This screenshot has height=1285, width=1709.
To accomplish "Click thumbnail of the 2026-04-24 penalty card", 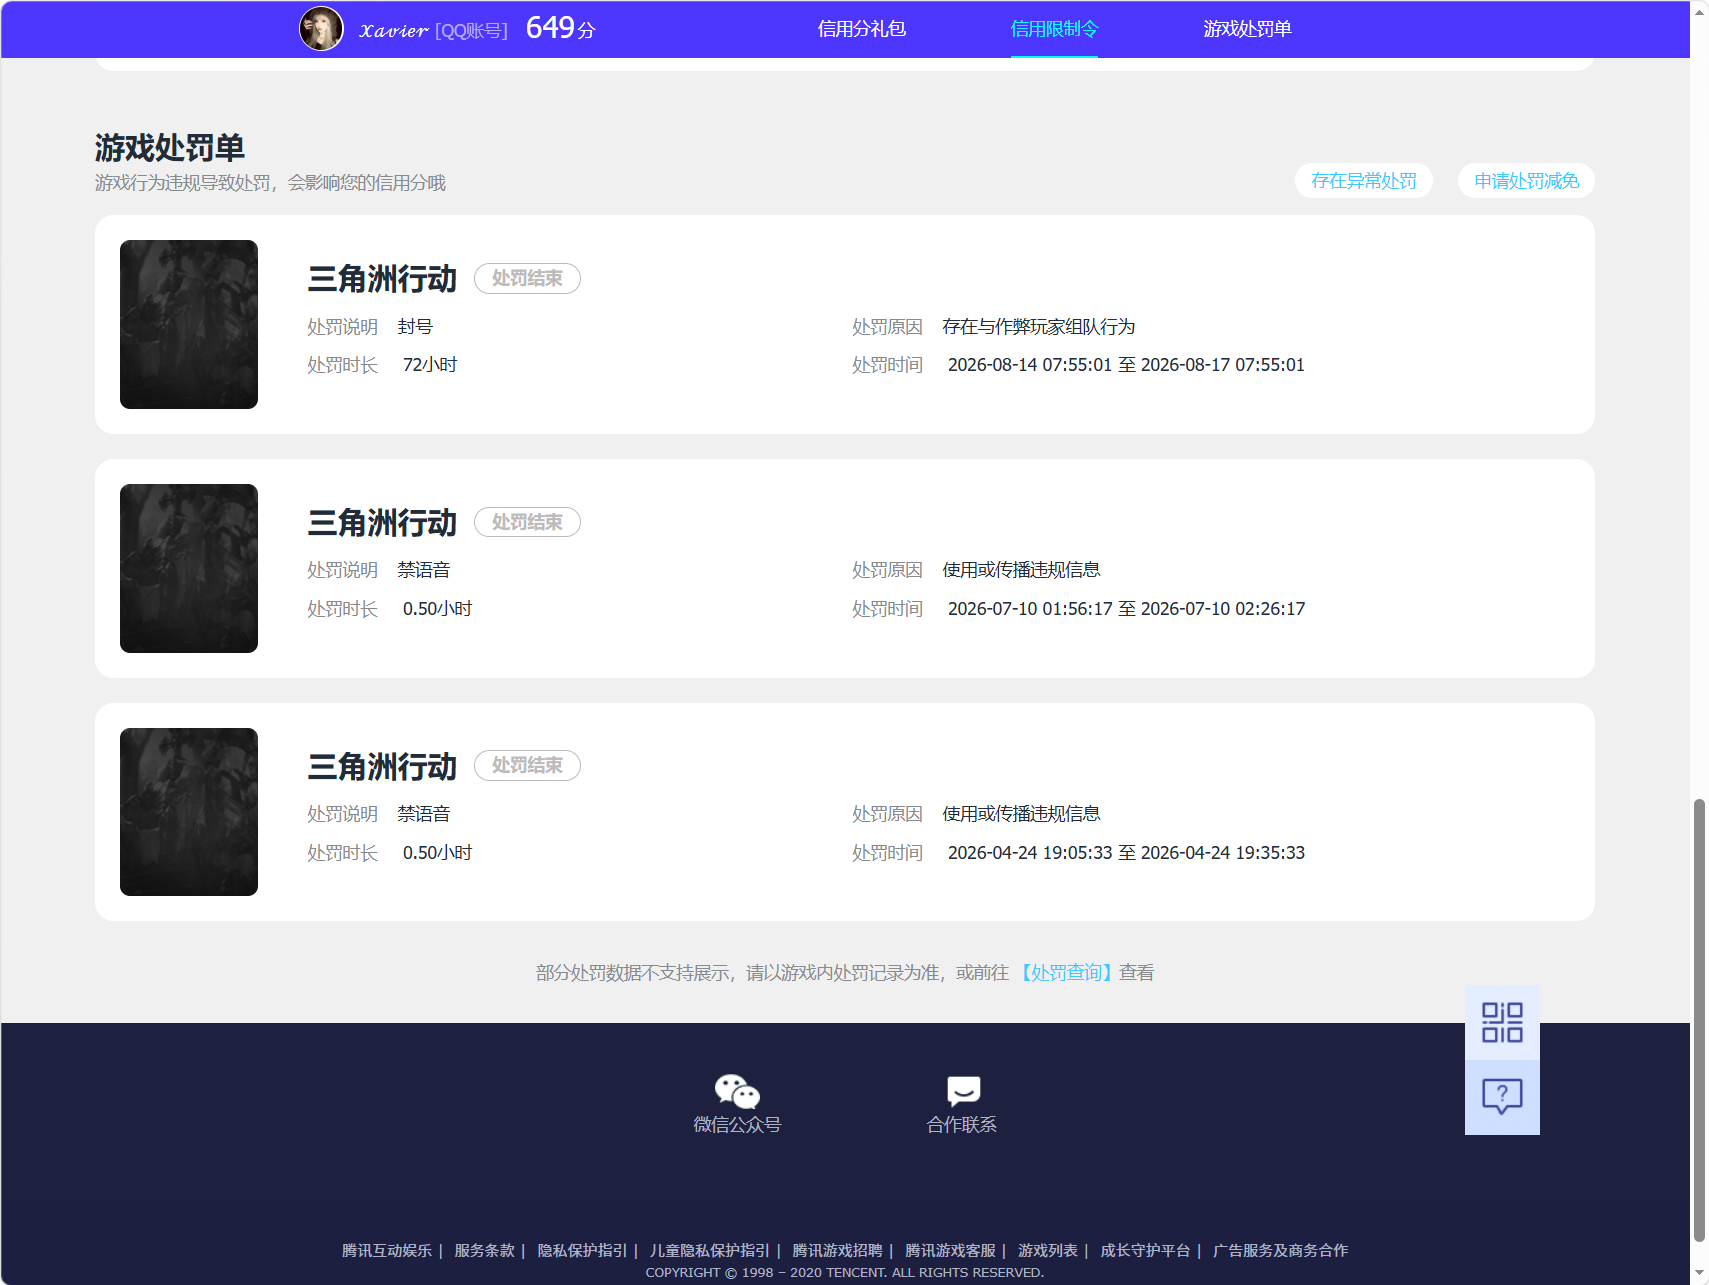I will (189, 812).
